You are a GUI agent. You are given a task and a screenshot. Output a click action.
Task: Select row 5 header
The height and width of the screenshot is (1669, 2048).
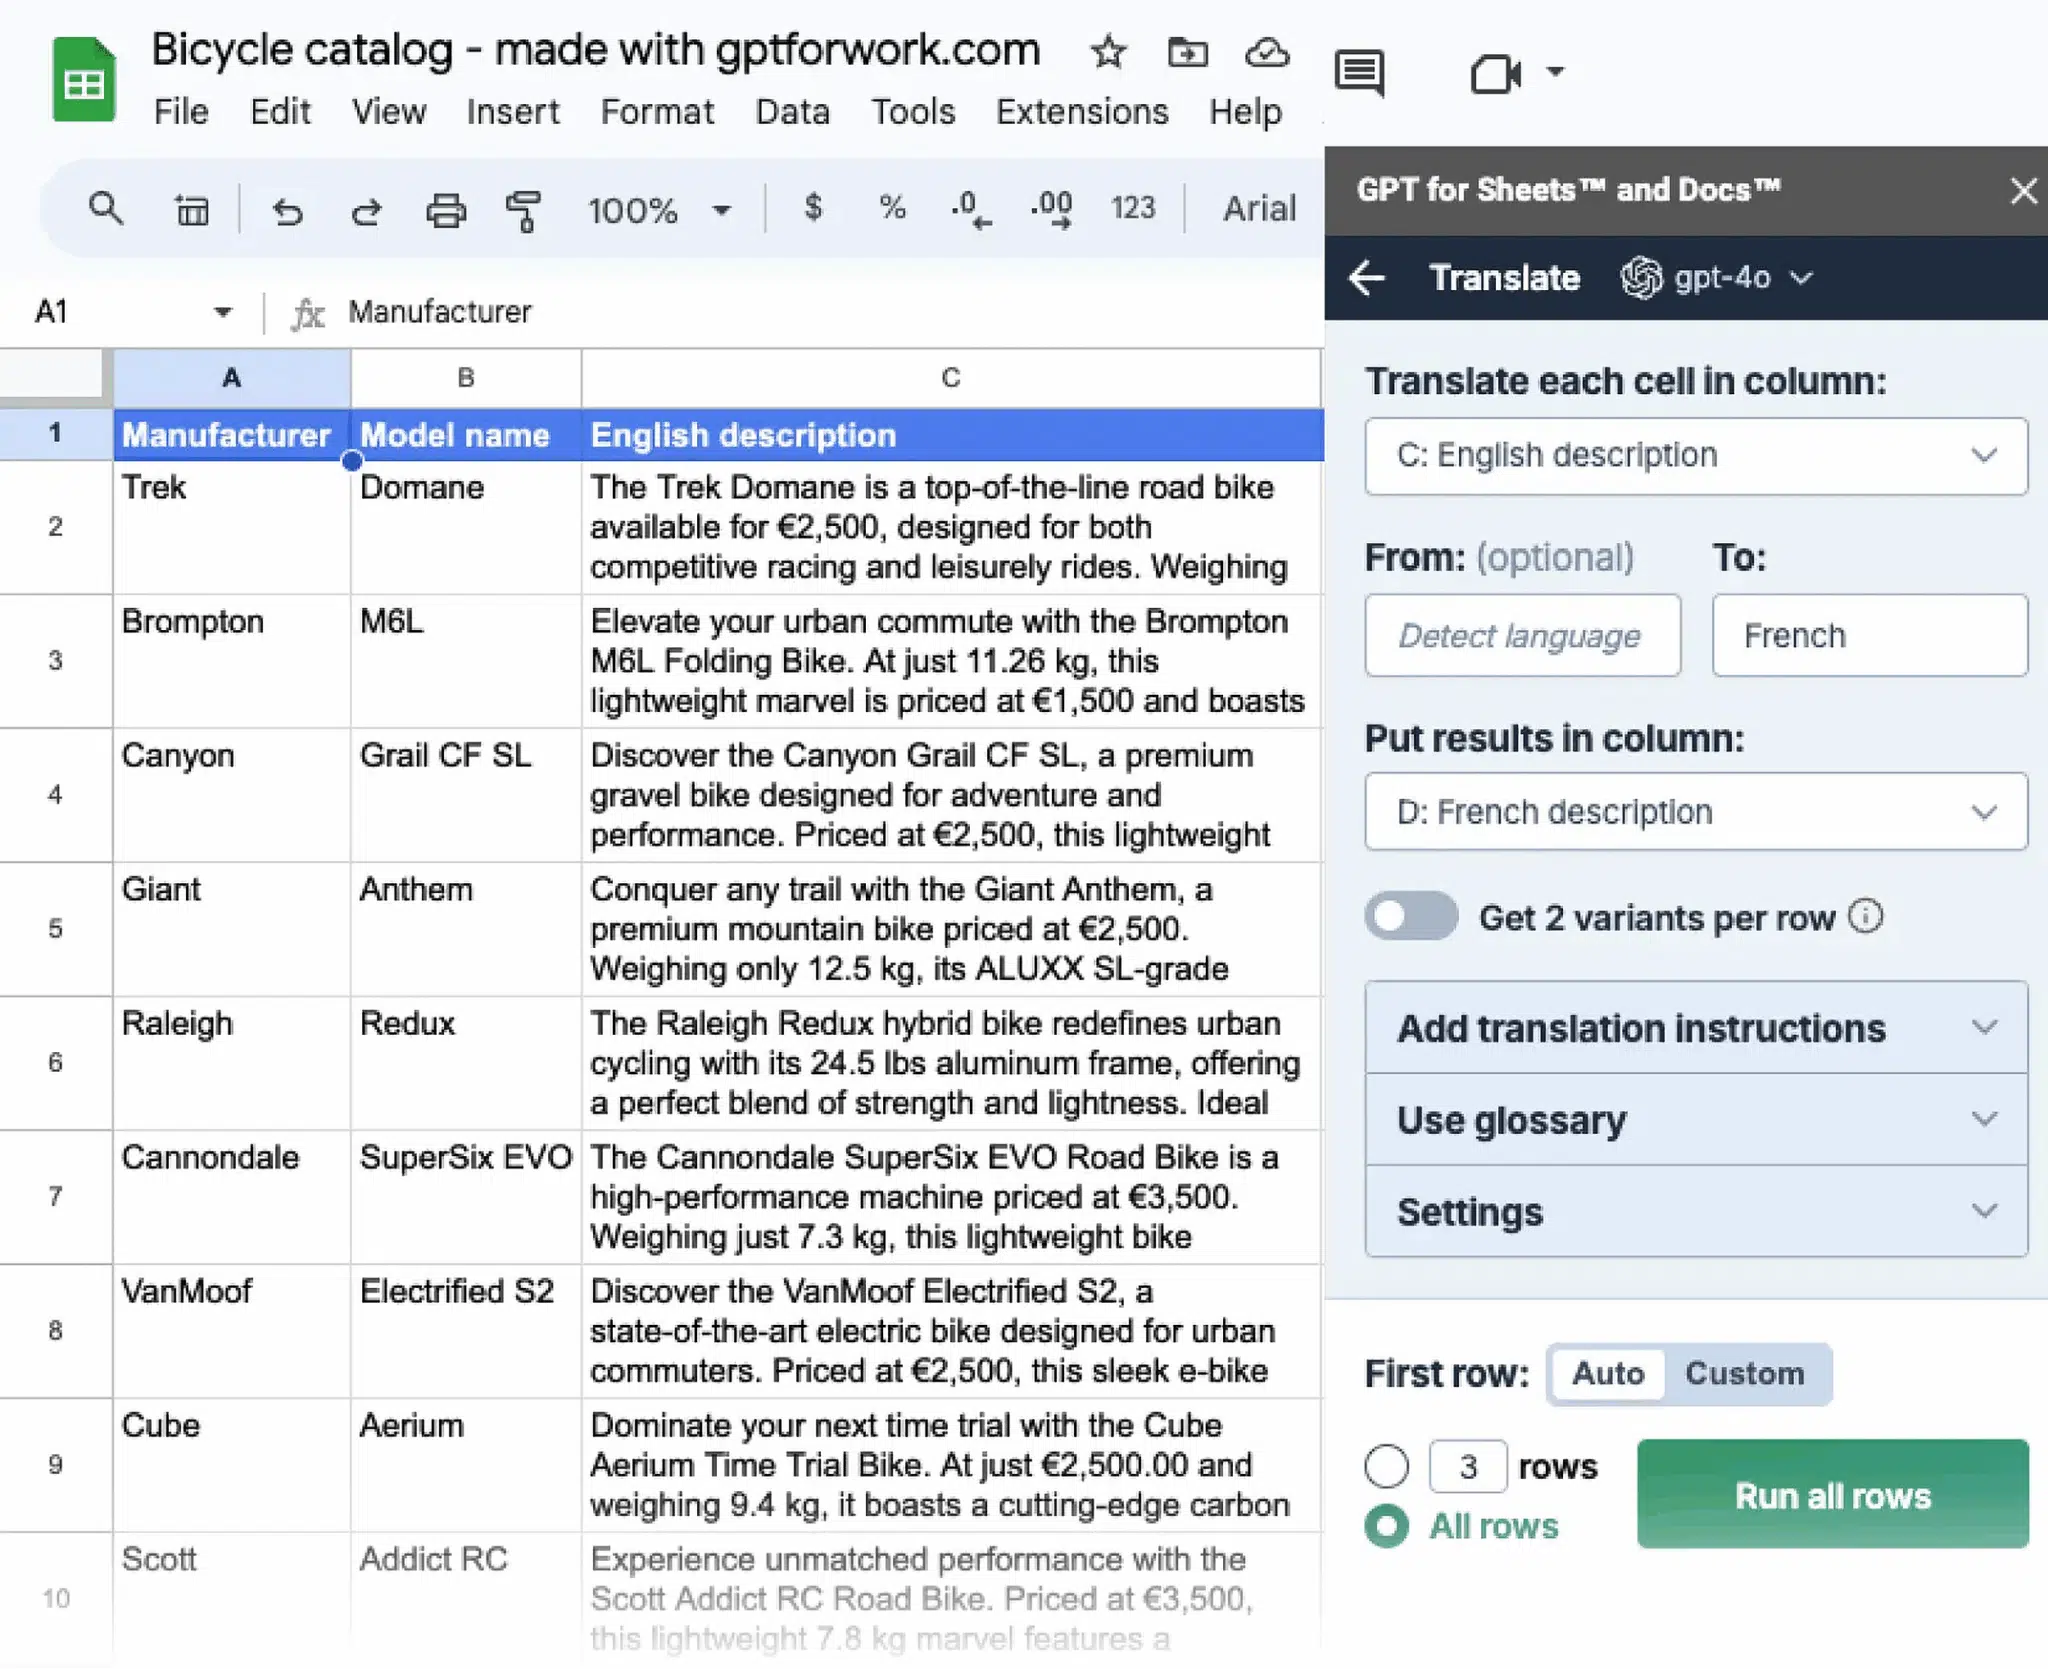coord(56,929)
